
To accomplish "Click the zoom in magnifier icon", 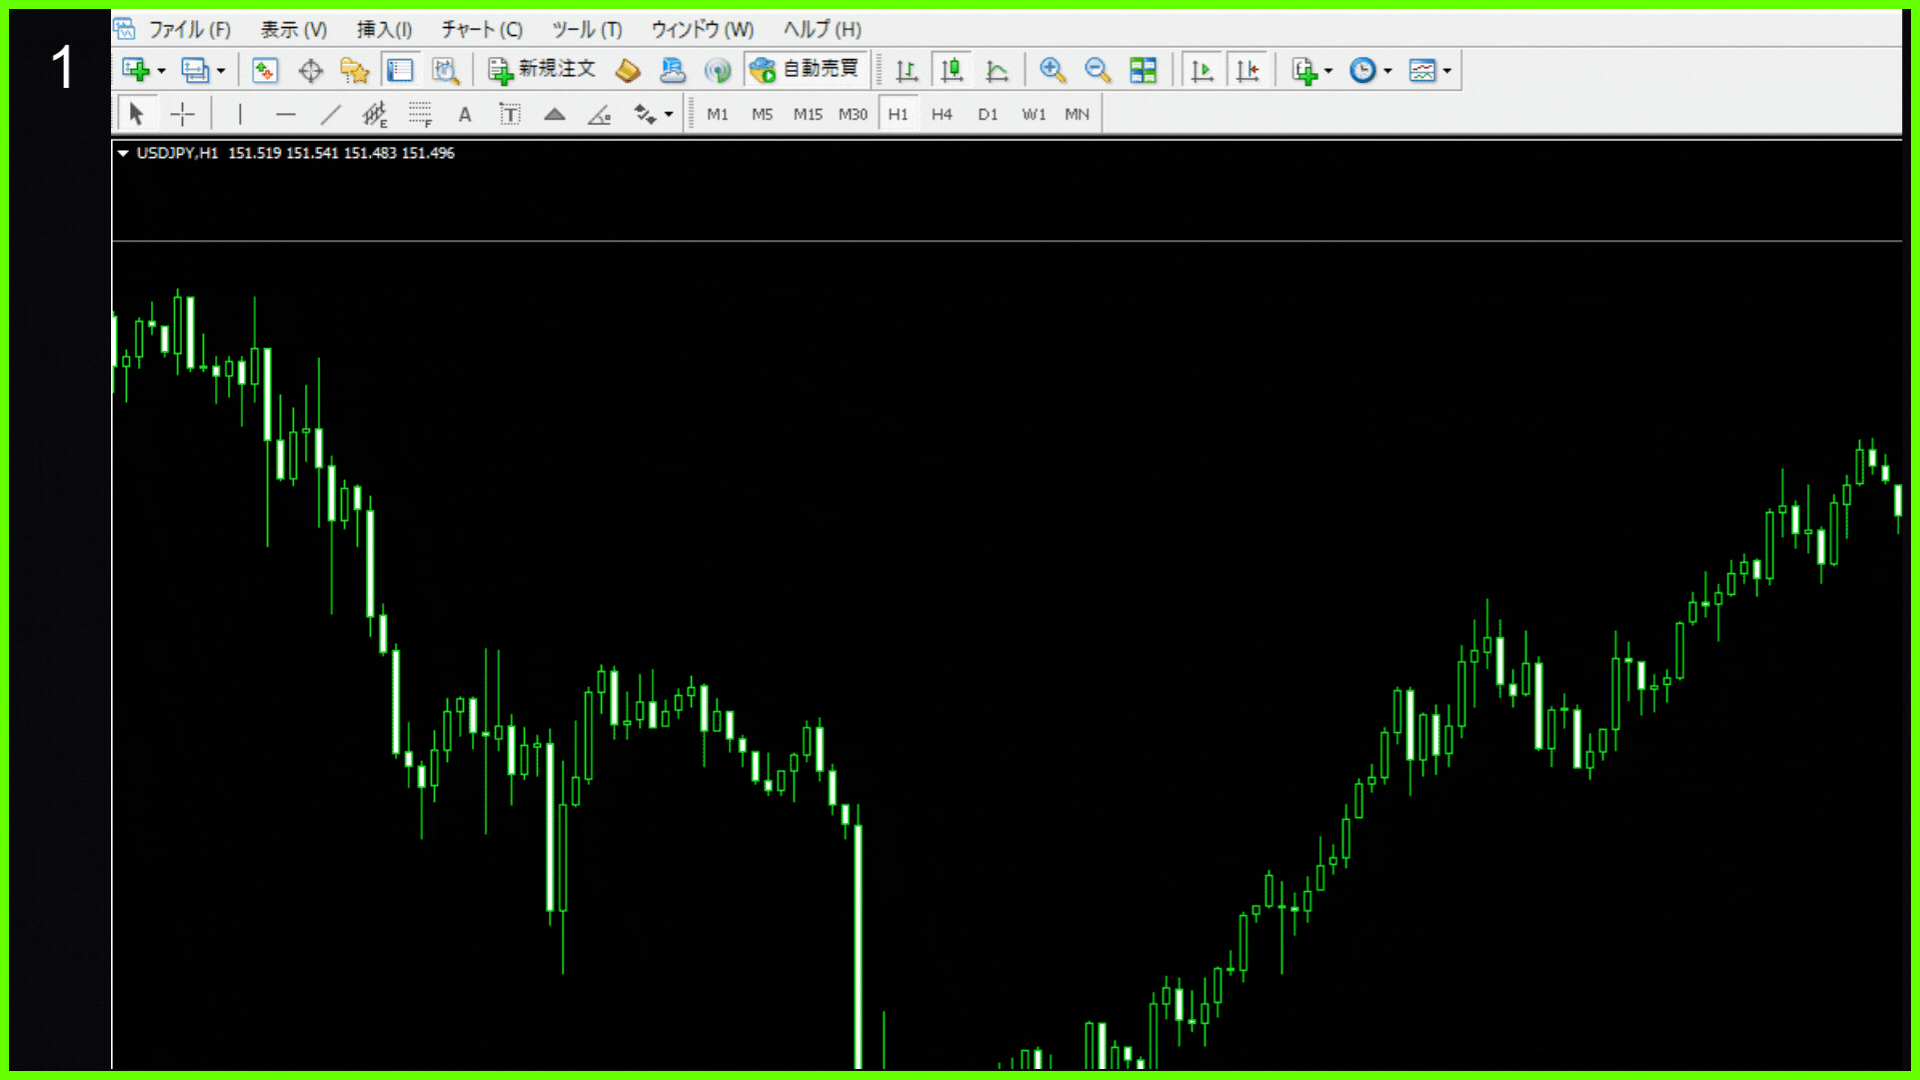I will (x=1052, y=70).
